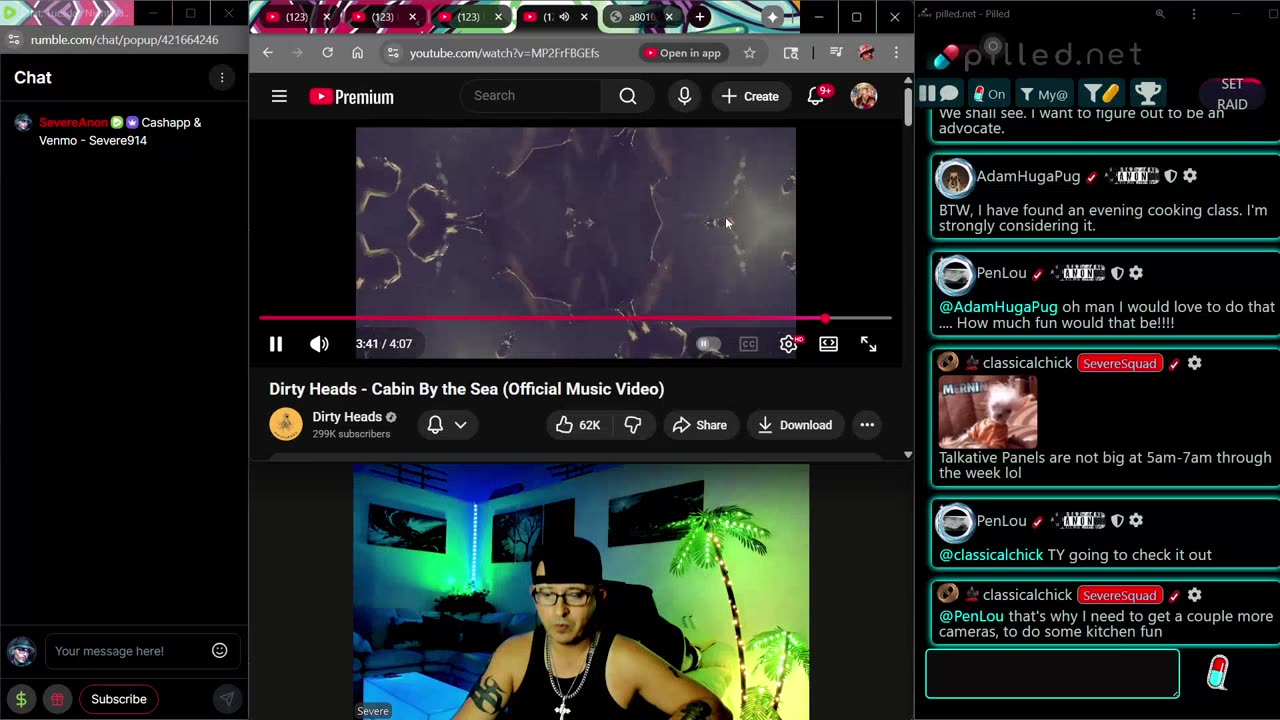Open Rumble chat three-dot options
This screenshot has width=1280, height=720.
222,77
